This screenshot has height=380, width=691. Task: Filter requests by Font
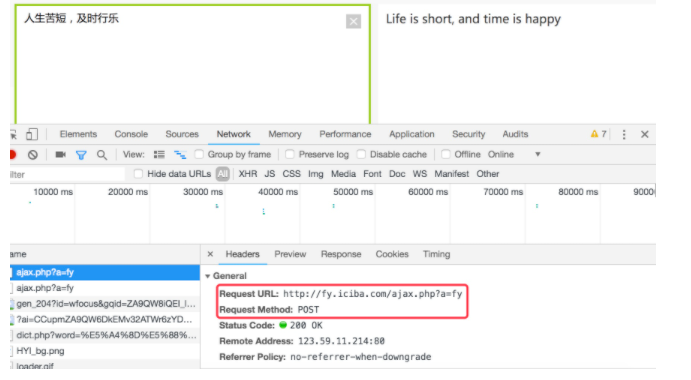(x=372, y=174)
